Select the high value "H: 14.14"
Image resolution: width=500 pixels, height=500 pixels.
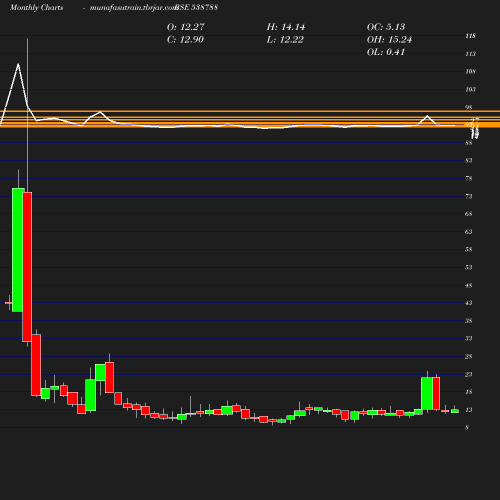[x=286, y=27]
